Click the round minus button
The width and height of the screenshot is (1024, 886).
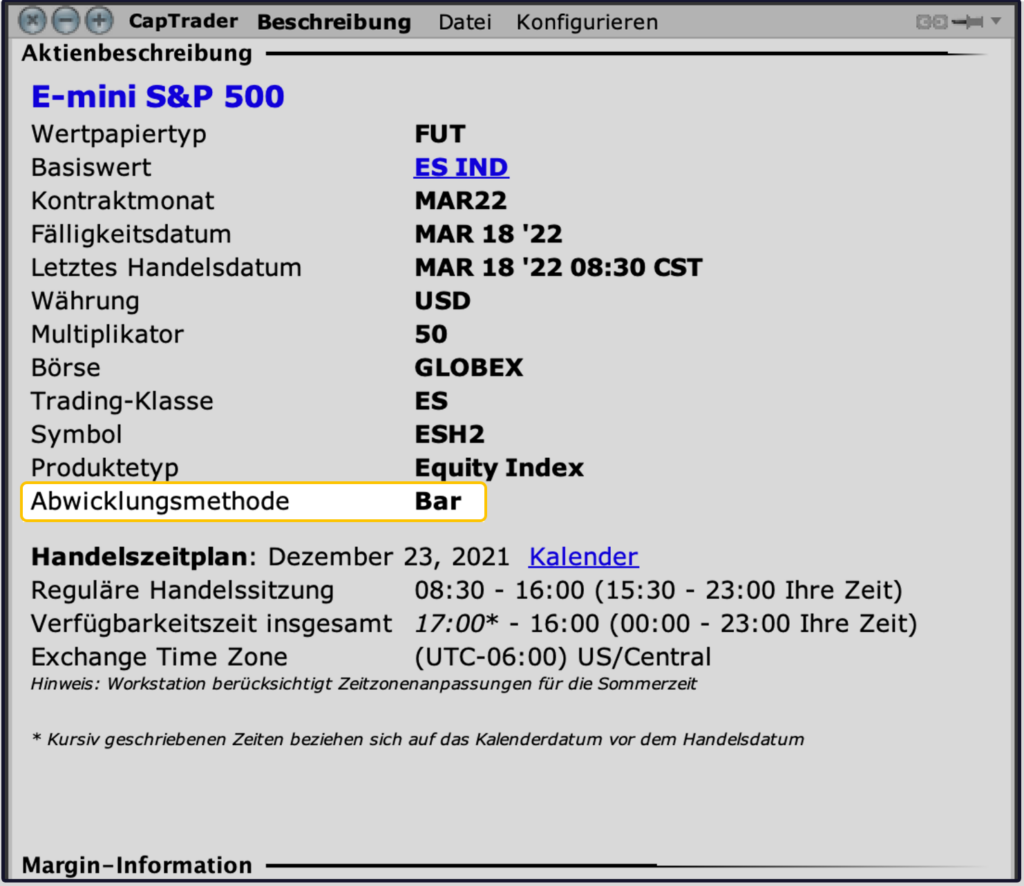click(x=65, y=21)
